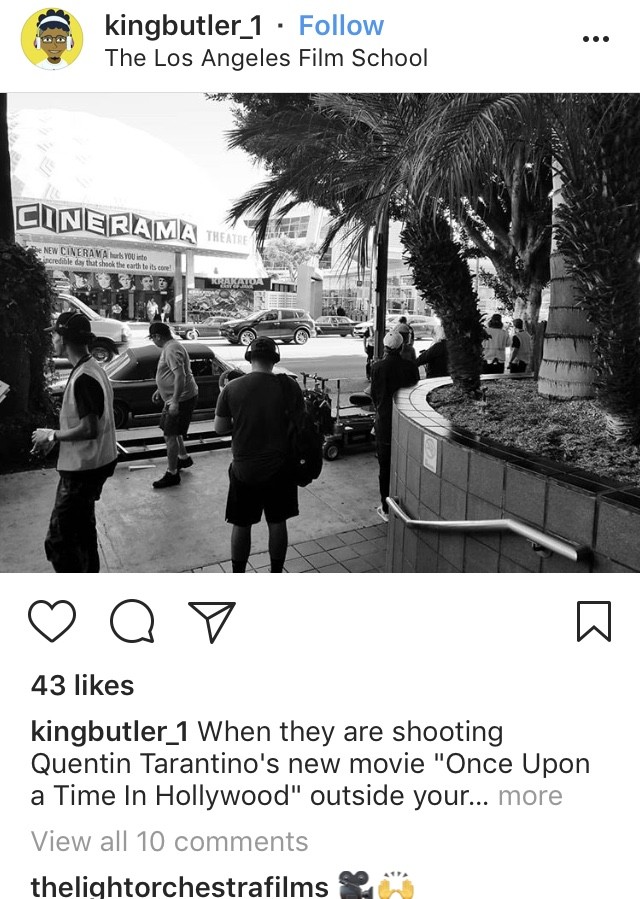View all 10 comments
The height and width of the screenshot is (899, 640).
point(170,842)
